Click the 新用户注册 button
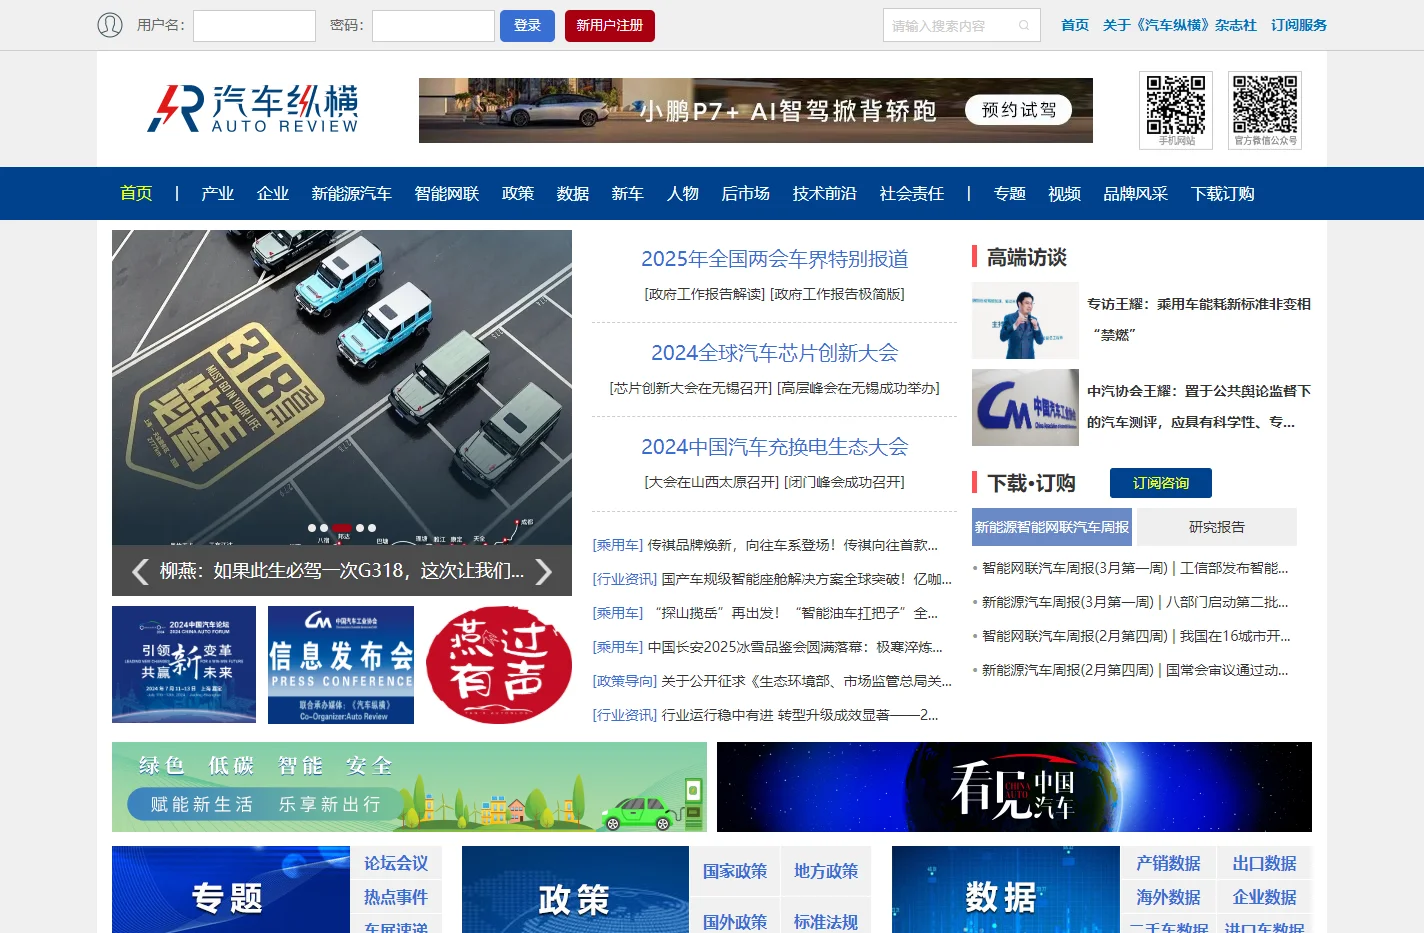The width and height of the screenshot is (1424, 933). (x=610, y=26)
